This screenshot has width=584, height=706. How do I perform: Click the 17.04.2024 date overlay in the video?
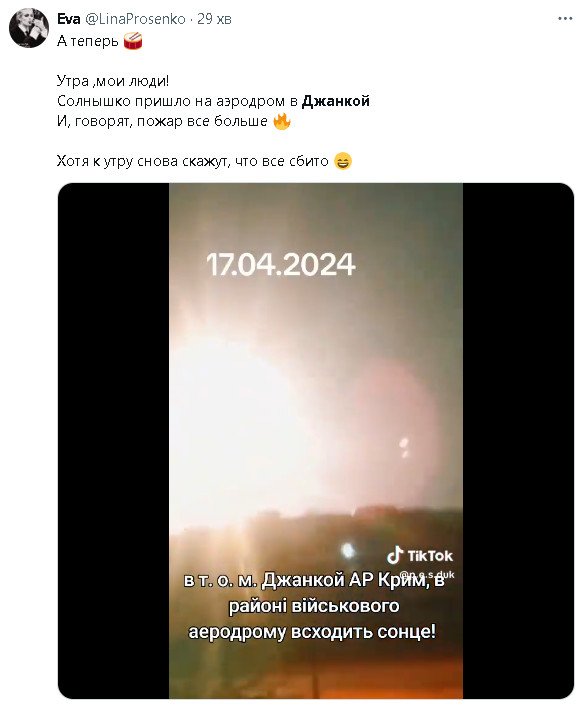[281, 265]
